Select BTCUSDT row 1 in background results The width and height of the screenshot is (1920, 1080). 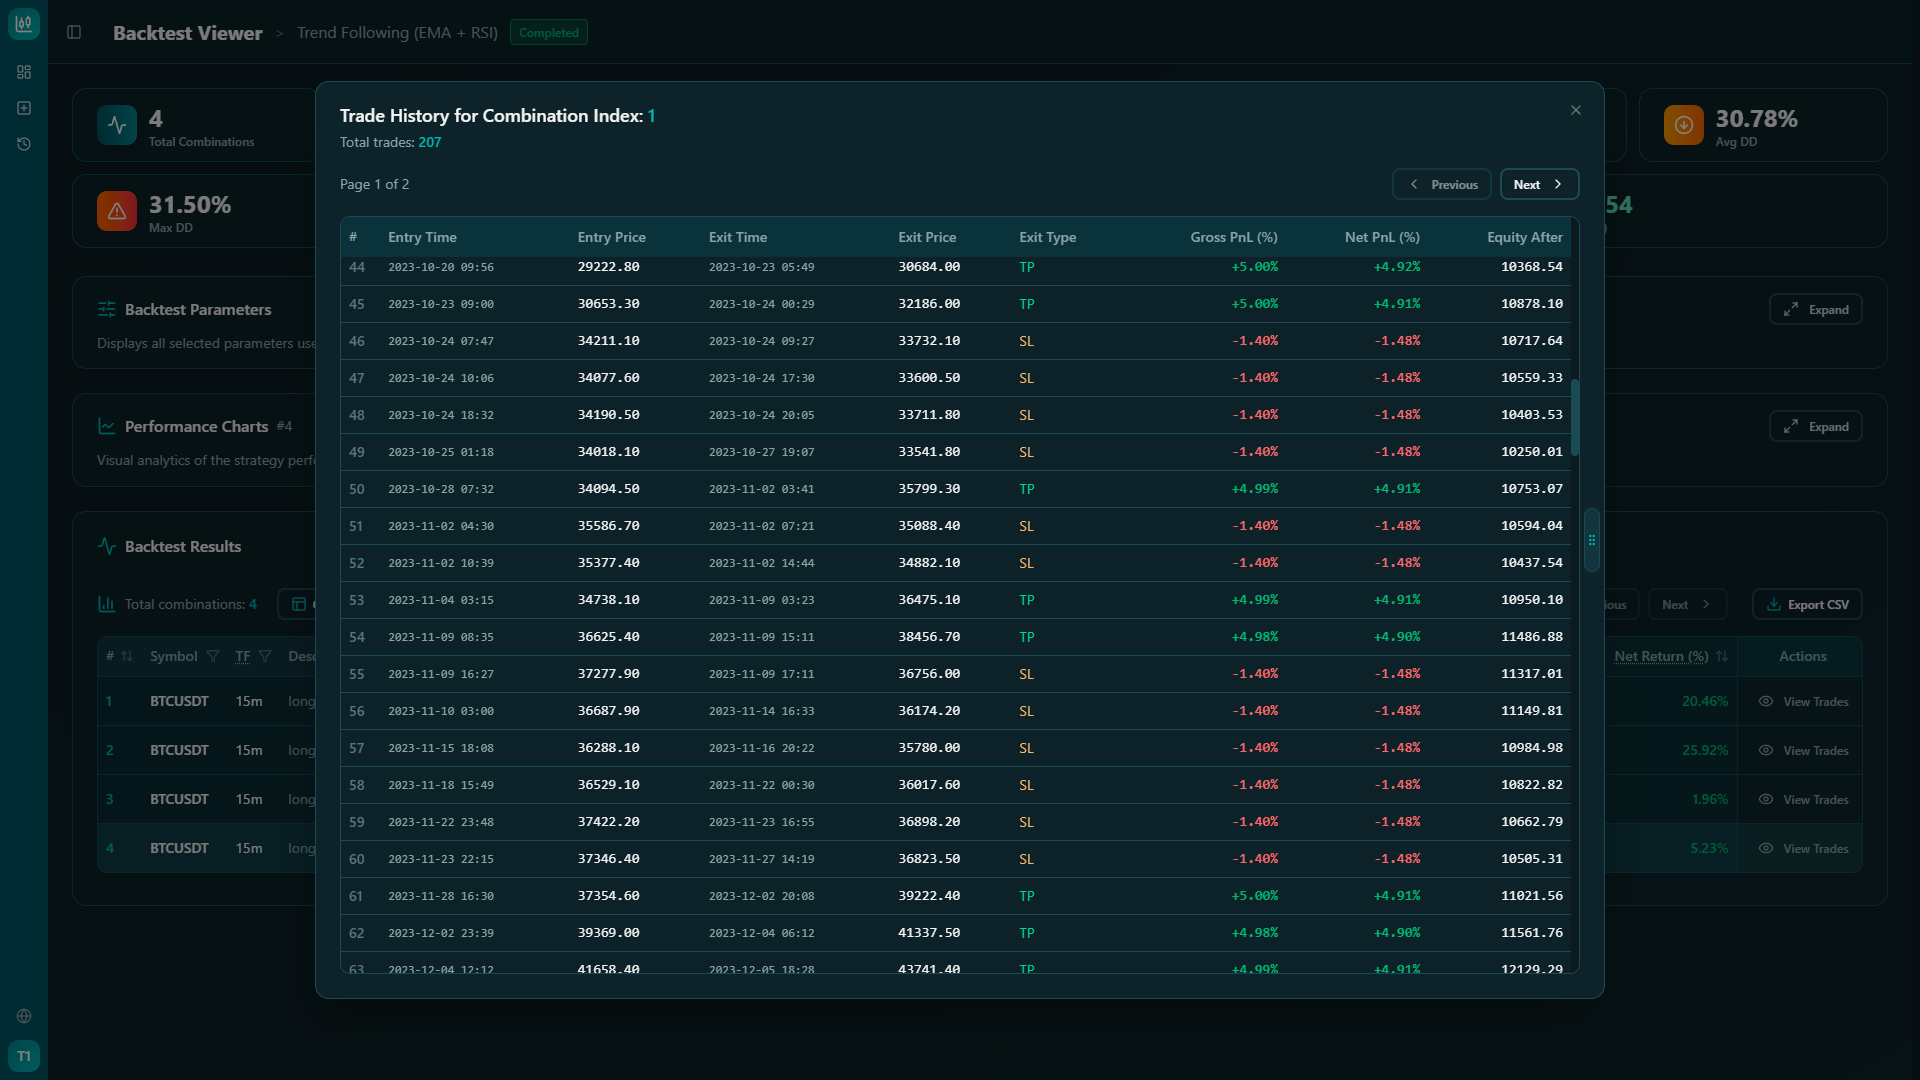[x=179, y=702]
